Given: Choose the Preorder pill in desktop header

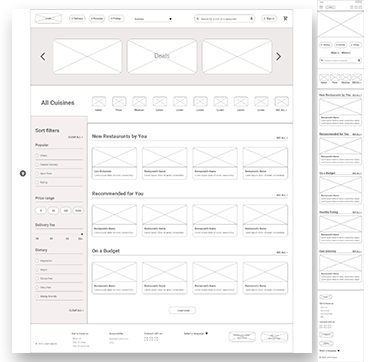Looking at the screenshot, I should click(x=97, y=19).
